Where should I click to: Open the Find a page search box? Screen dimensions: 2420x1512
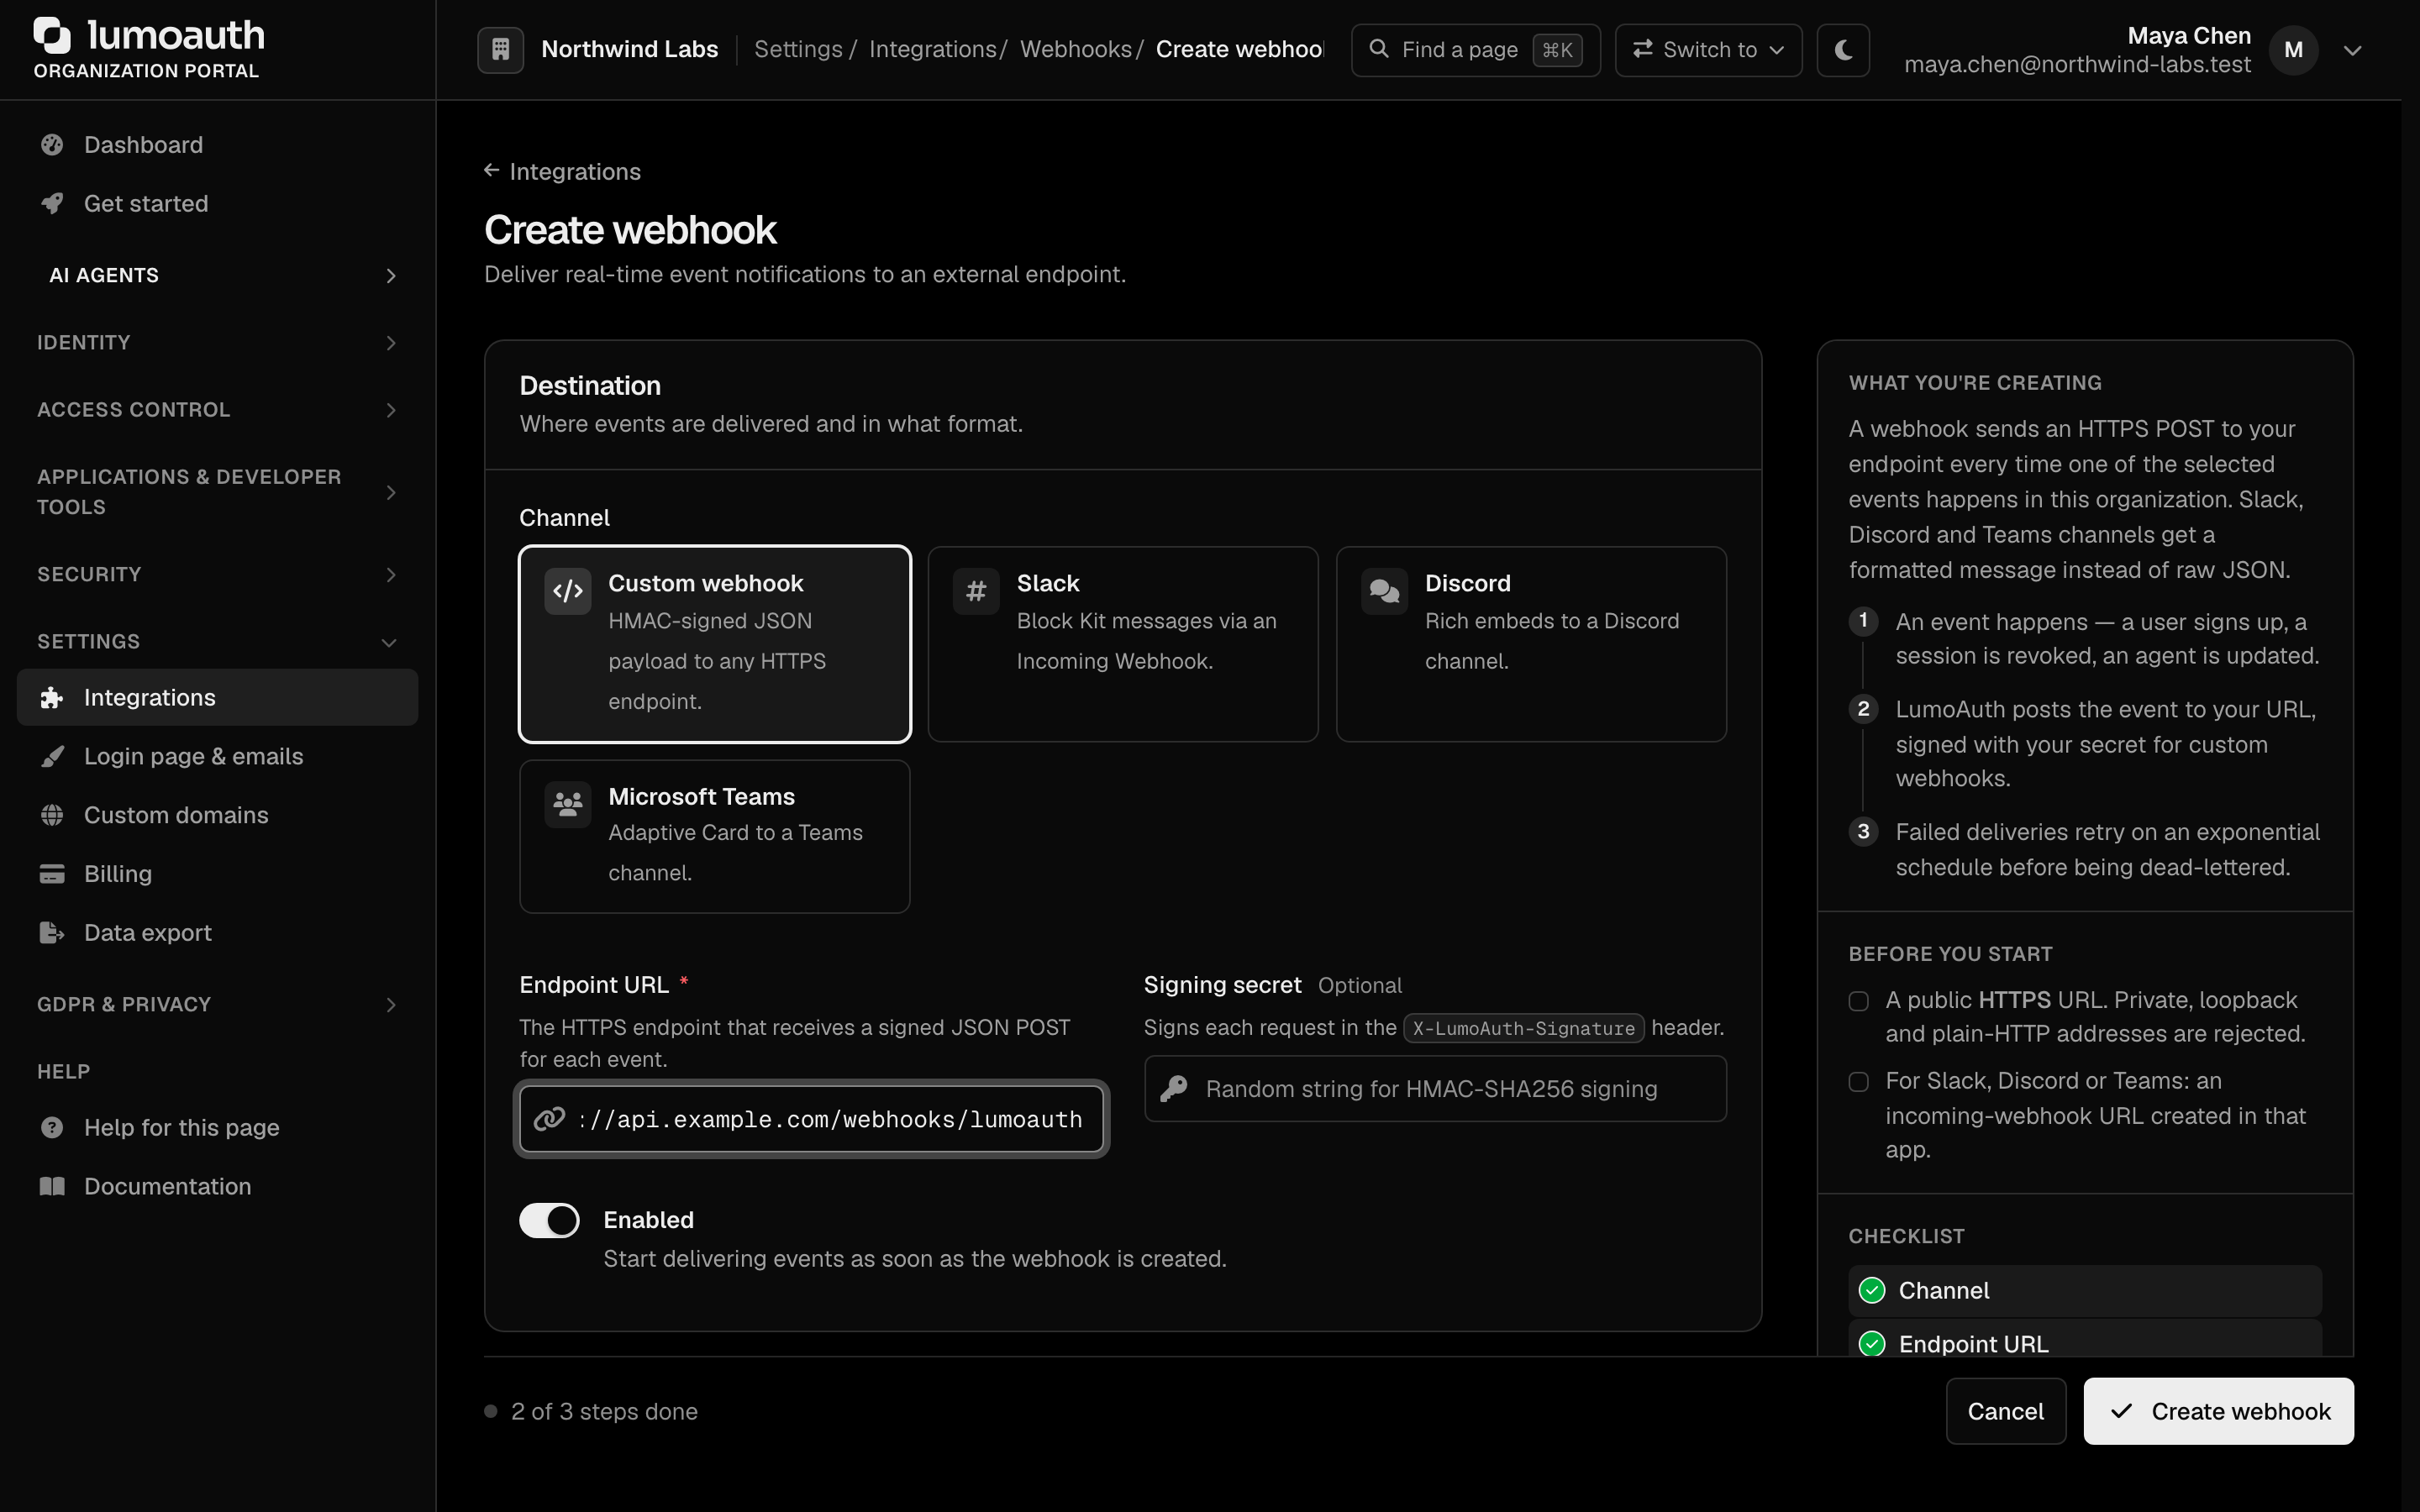pos(1475,50)
